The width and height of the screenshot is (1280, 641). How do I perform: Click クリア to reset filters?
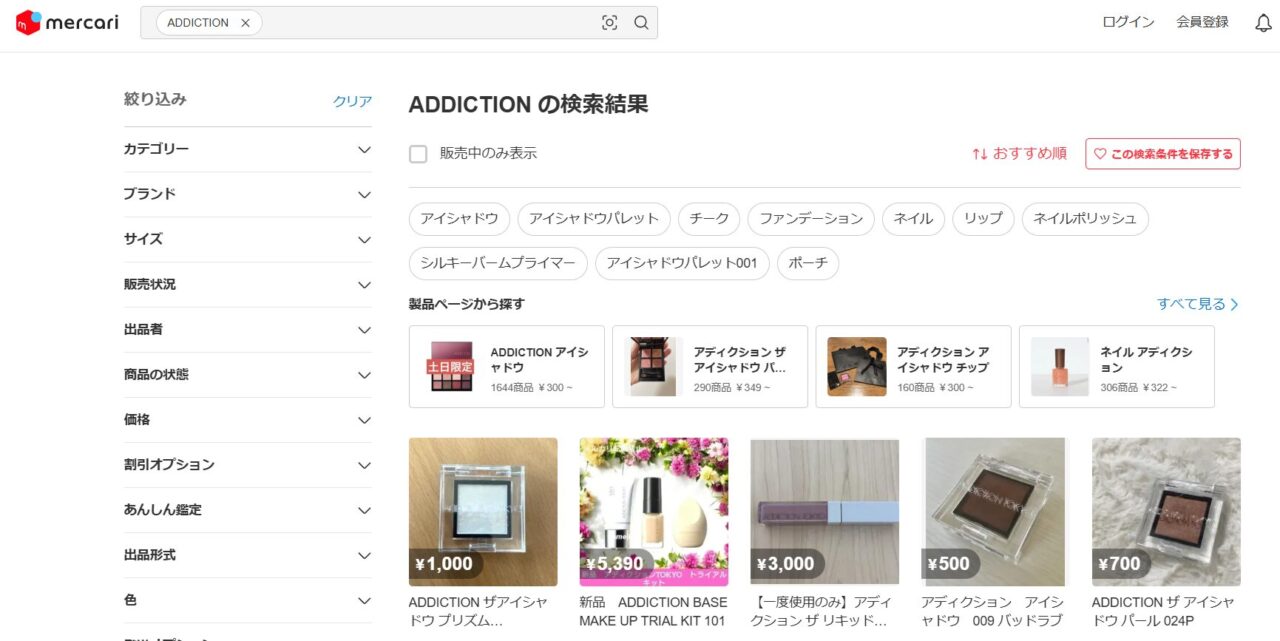[352, 101]
